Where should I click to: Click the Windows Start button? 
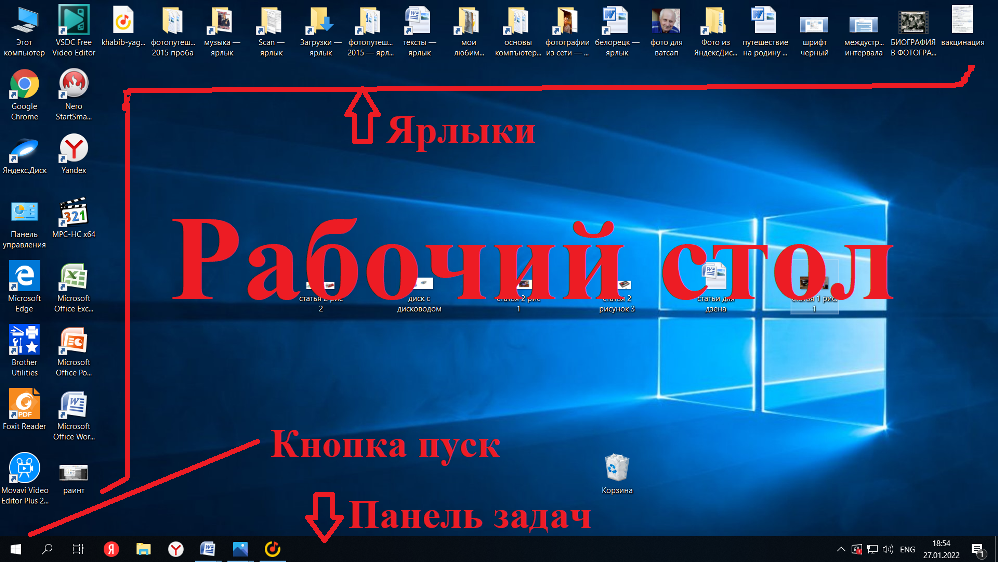pos(15,549)
